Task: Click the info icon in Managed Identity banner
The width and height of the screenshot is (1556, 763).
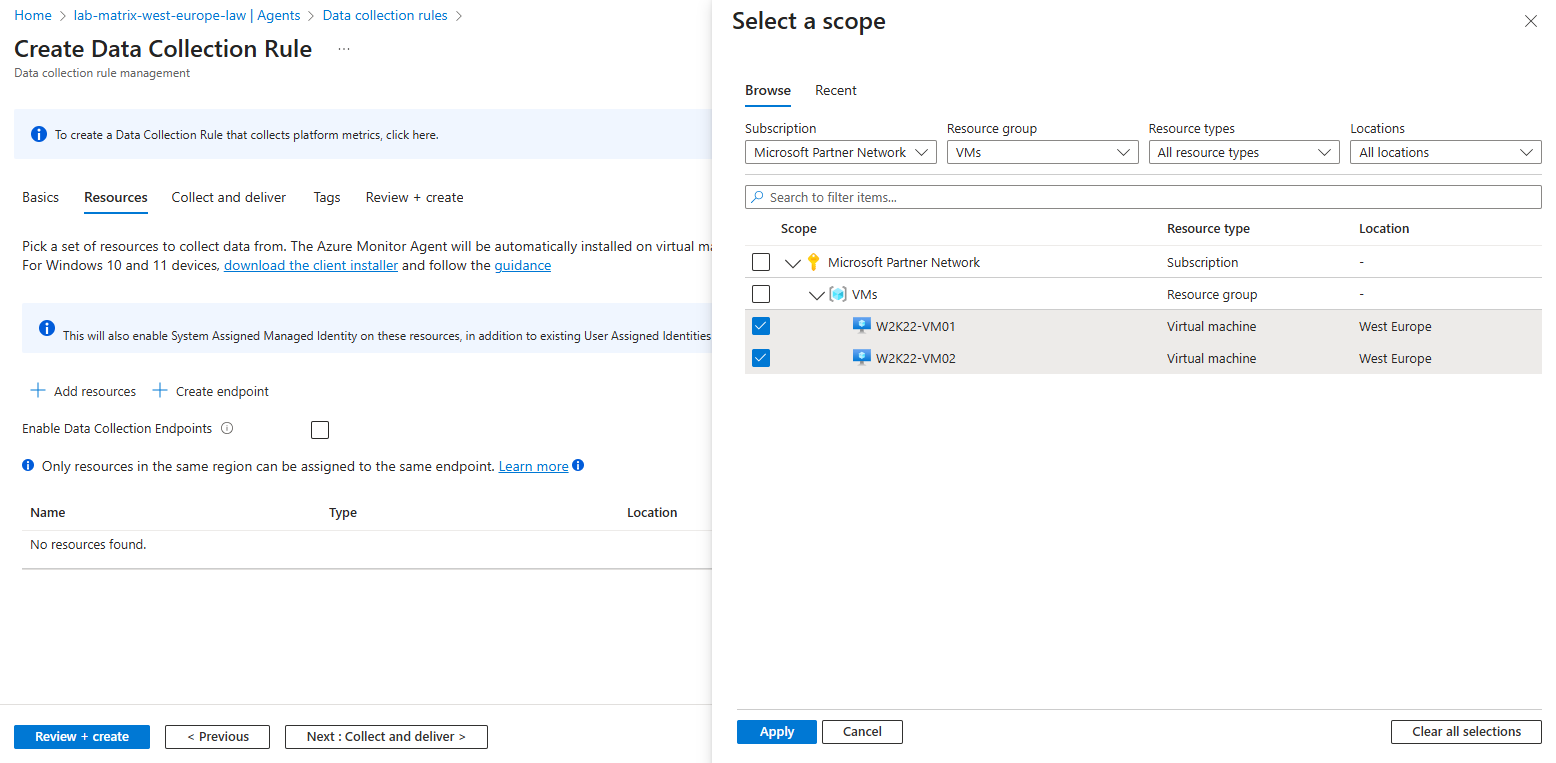Action: 46,328
